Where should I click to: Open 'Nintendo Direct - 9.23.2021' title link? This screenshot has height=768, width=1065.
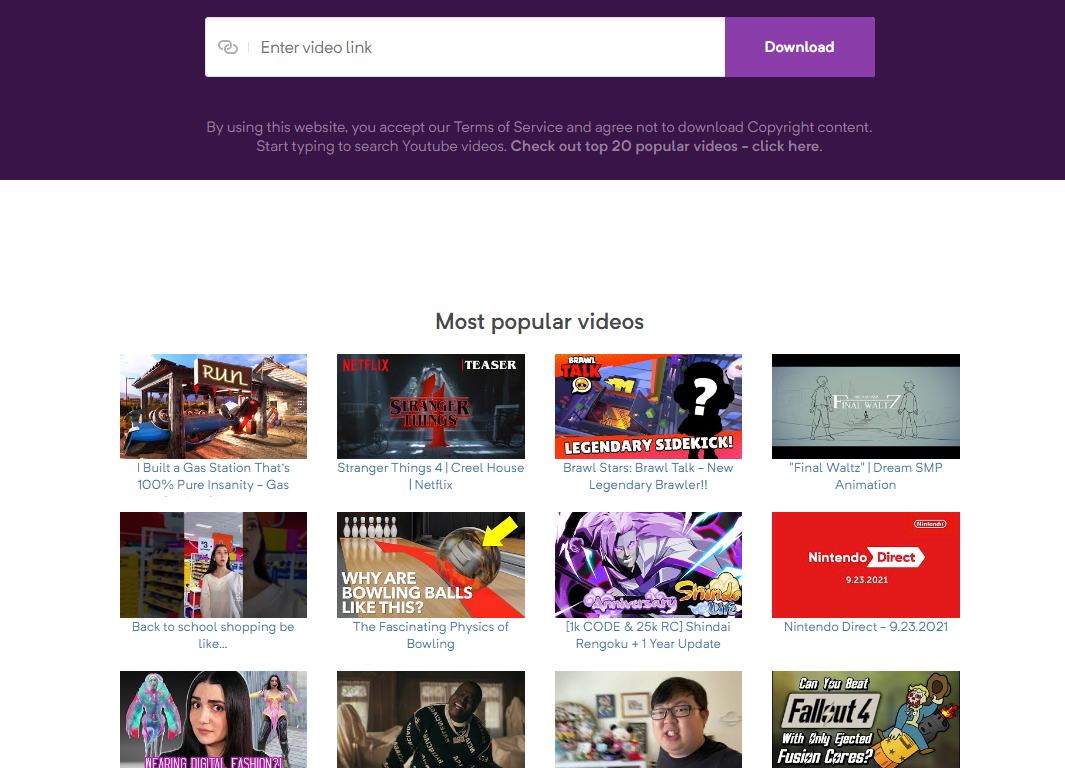(x=866, y=627)
